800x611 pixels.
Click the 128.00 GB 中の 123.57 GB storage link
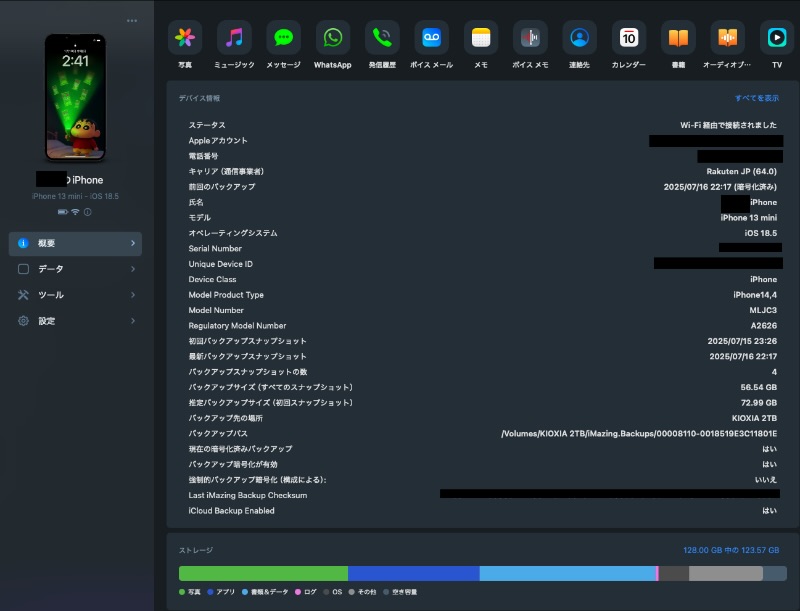pyautogui.click(x=731, y=550)
